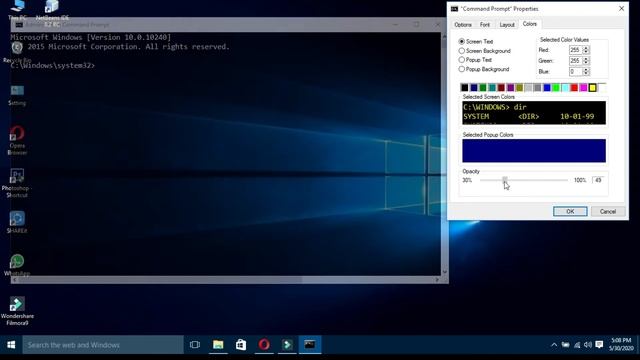The width and height of the screenshot is (640, 360).
Task: Click Command Prompt window scrollbar up arrow
Action: click(x=444, y=37)
